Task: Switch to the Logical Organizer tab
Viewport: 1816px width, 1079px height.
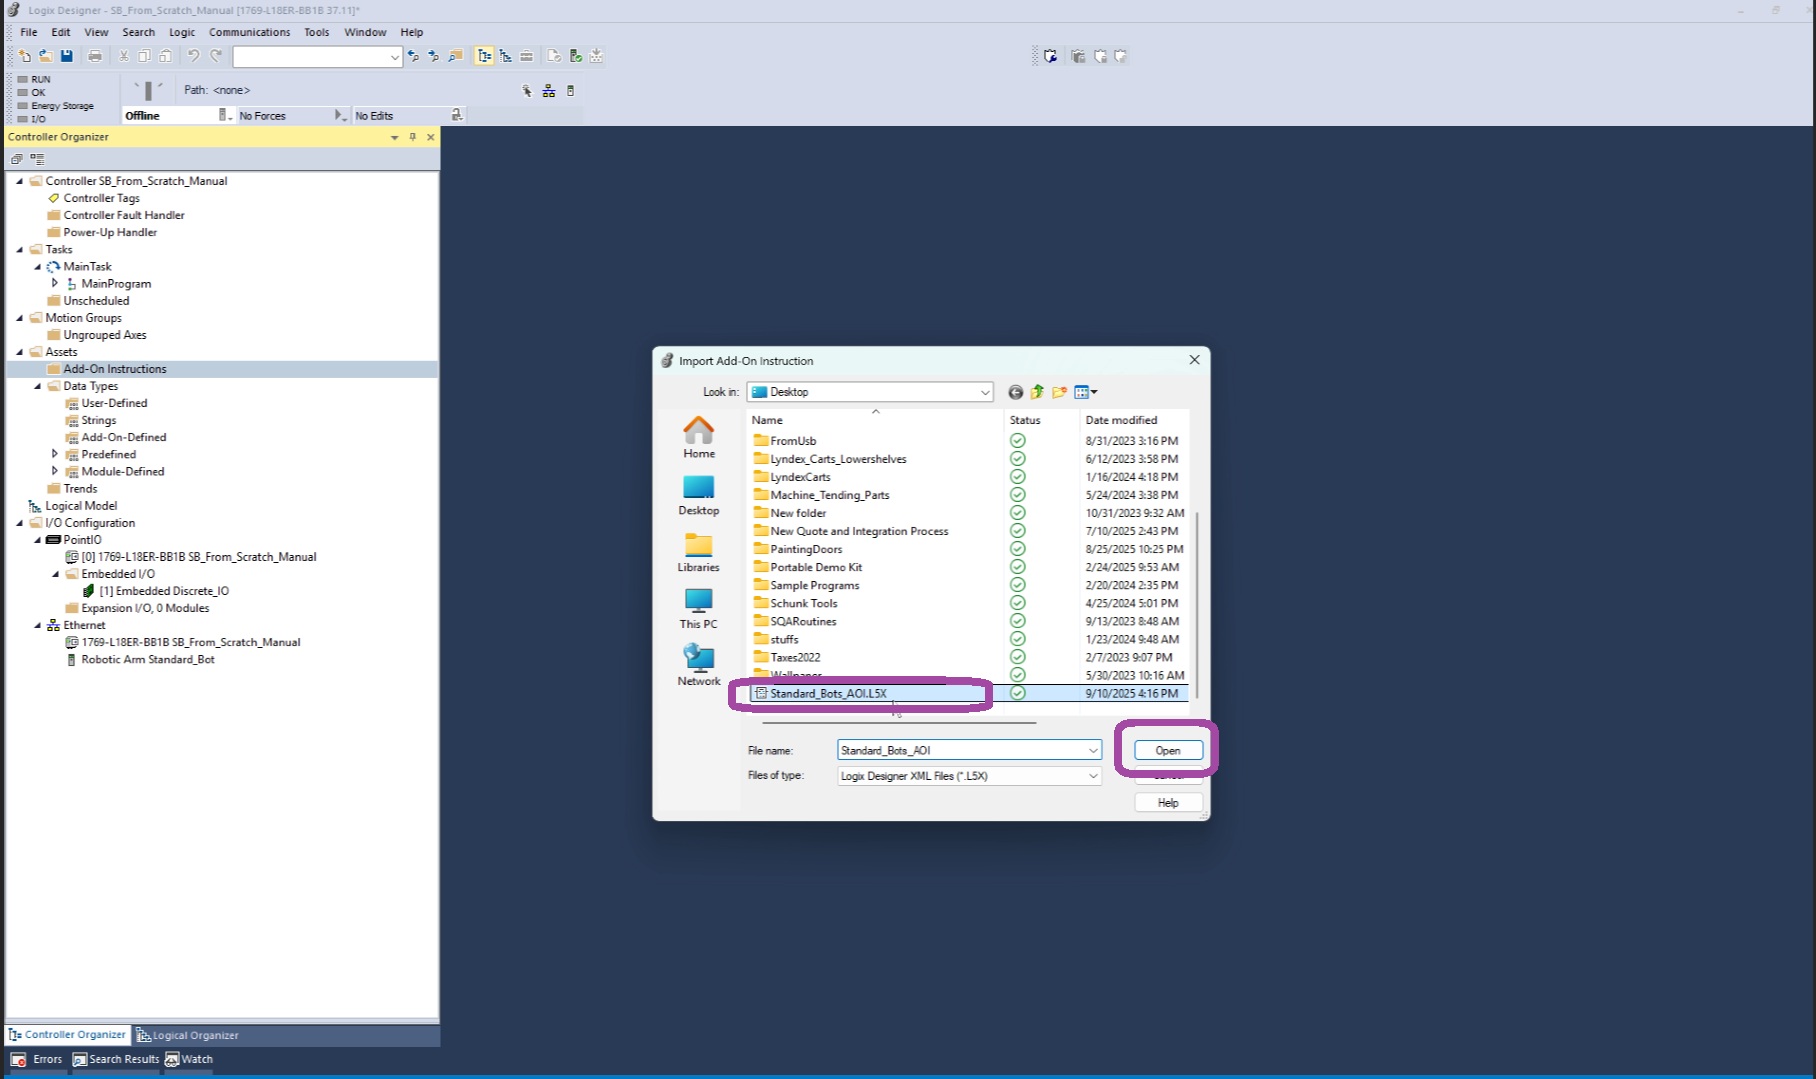Action: (x=188, y=1035)
